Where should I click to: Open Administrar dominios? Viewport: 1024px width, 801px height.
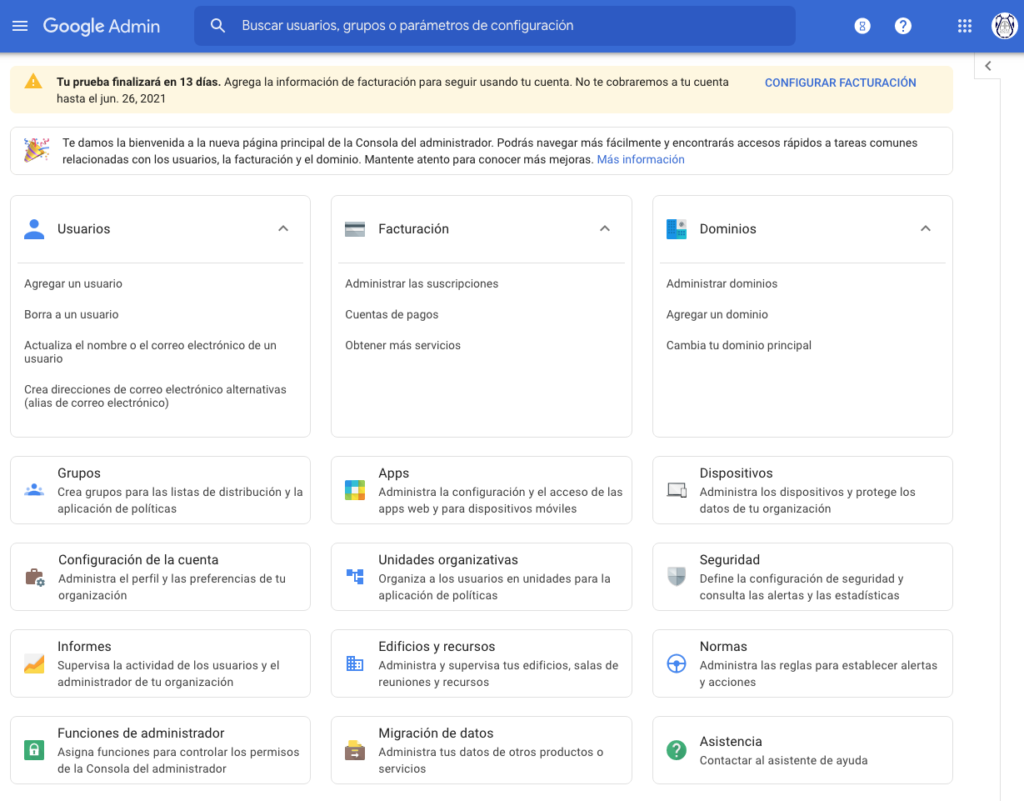point(722,283)
